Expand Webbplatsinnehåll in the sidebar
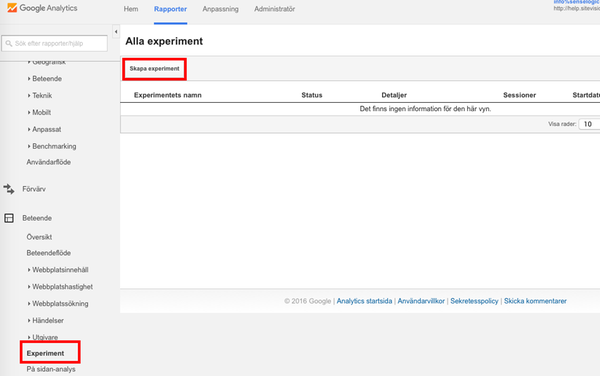The image size is (600, 376). 58,270
